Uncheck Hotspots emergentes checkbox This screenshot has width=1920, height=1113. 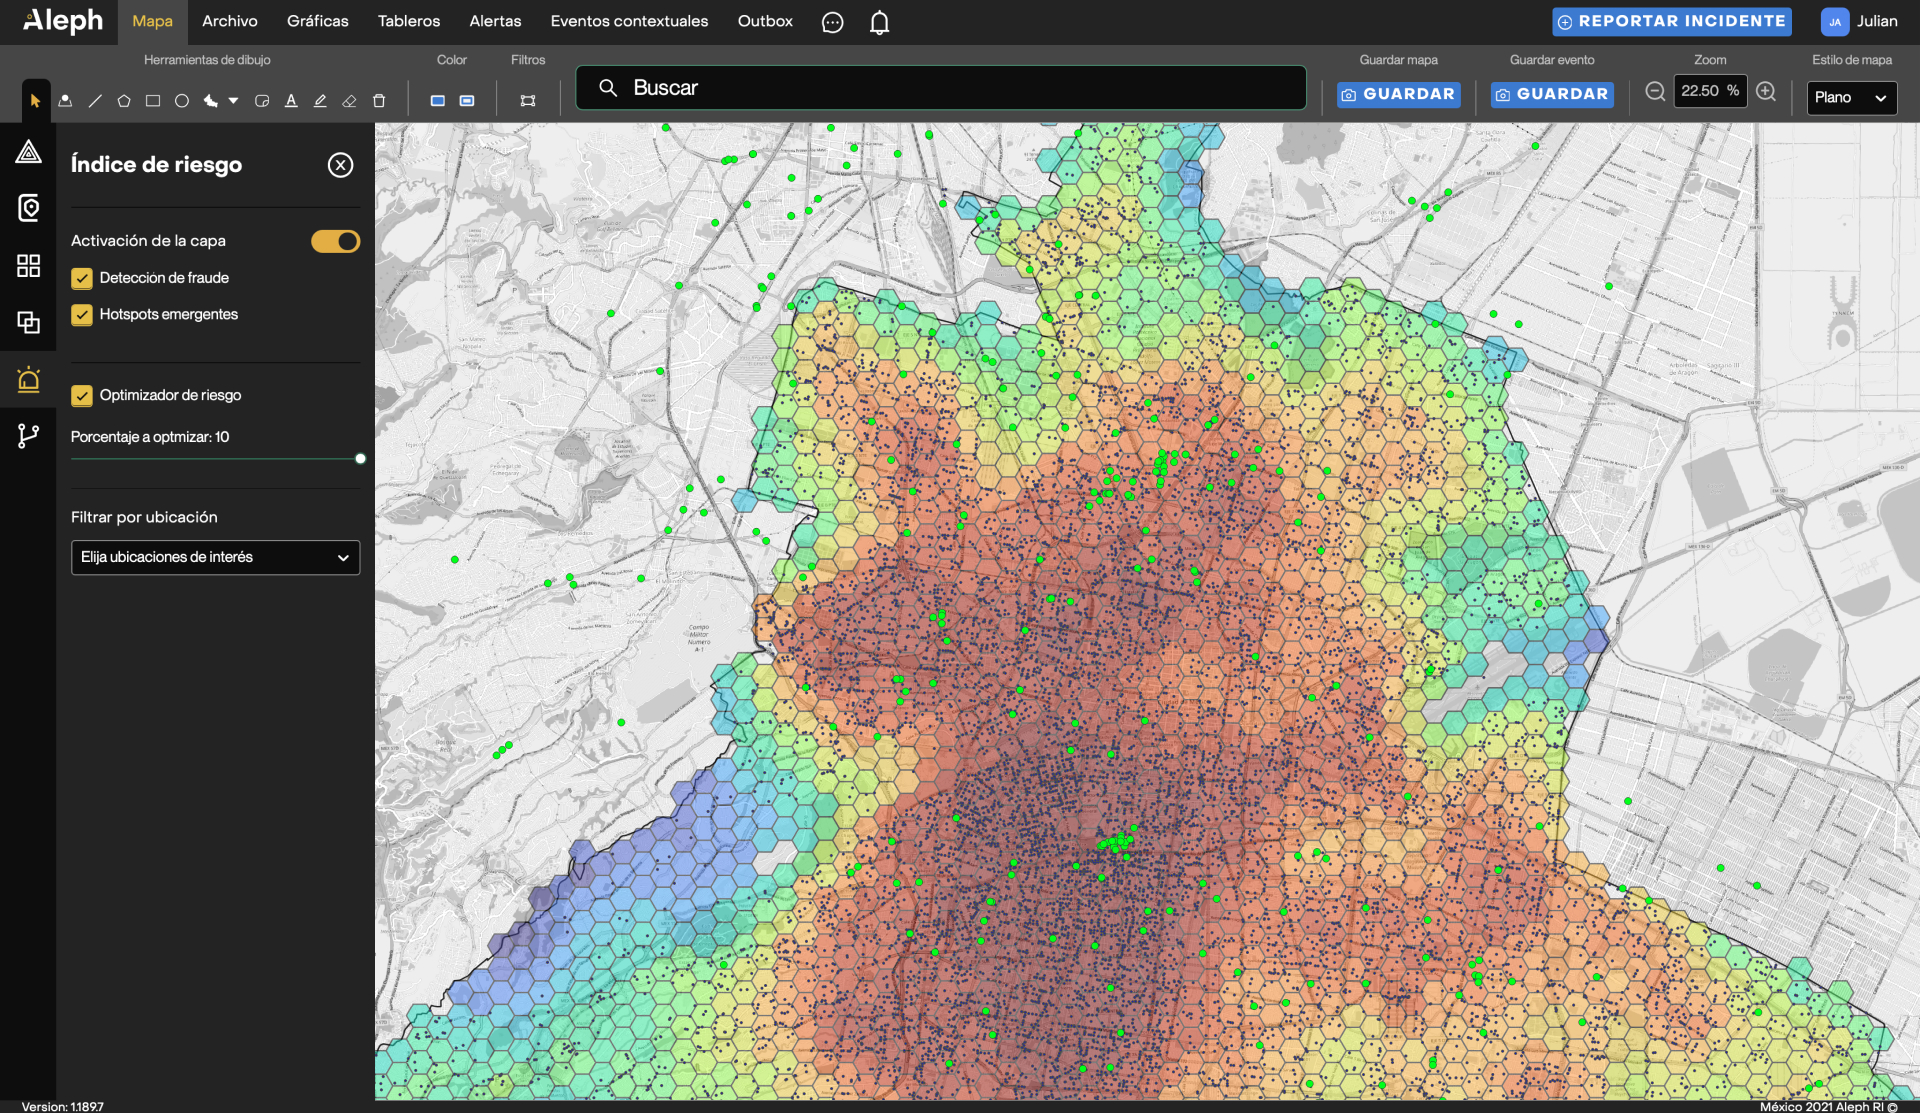[x=82, y=315]
